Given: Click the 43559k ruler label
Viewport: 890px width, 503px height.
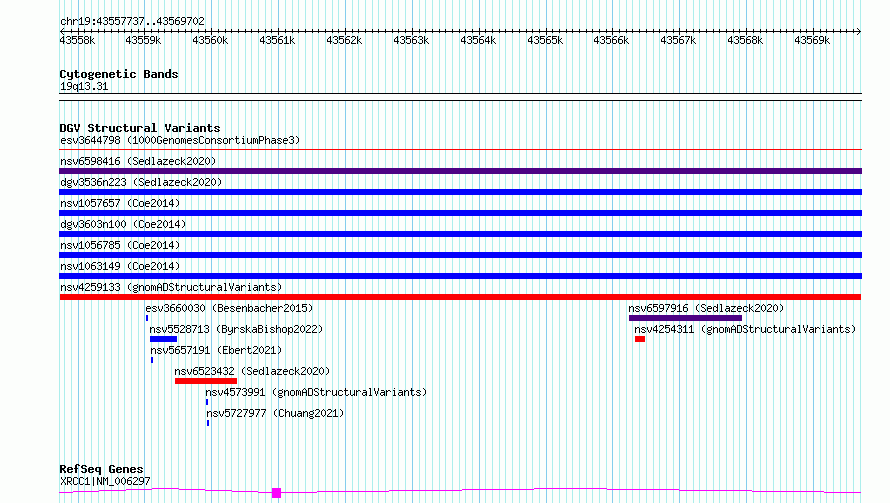Looking at the screenshot, I should [x=144, y=40].
